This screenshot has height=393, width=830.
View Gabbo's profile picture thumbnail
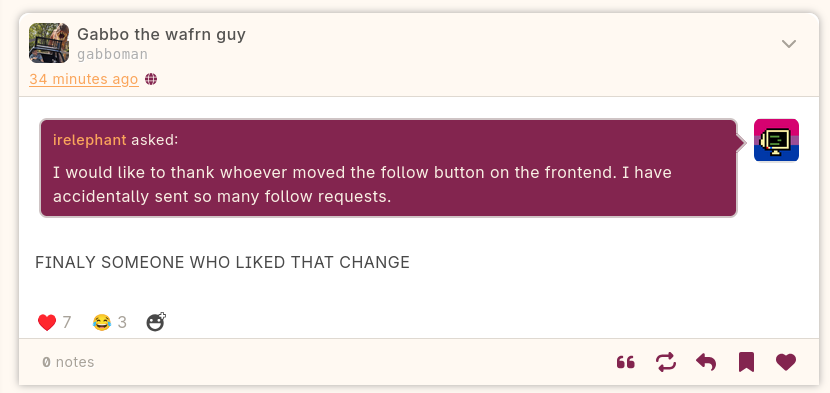pyautogui.click(x=49, y=43)
